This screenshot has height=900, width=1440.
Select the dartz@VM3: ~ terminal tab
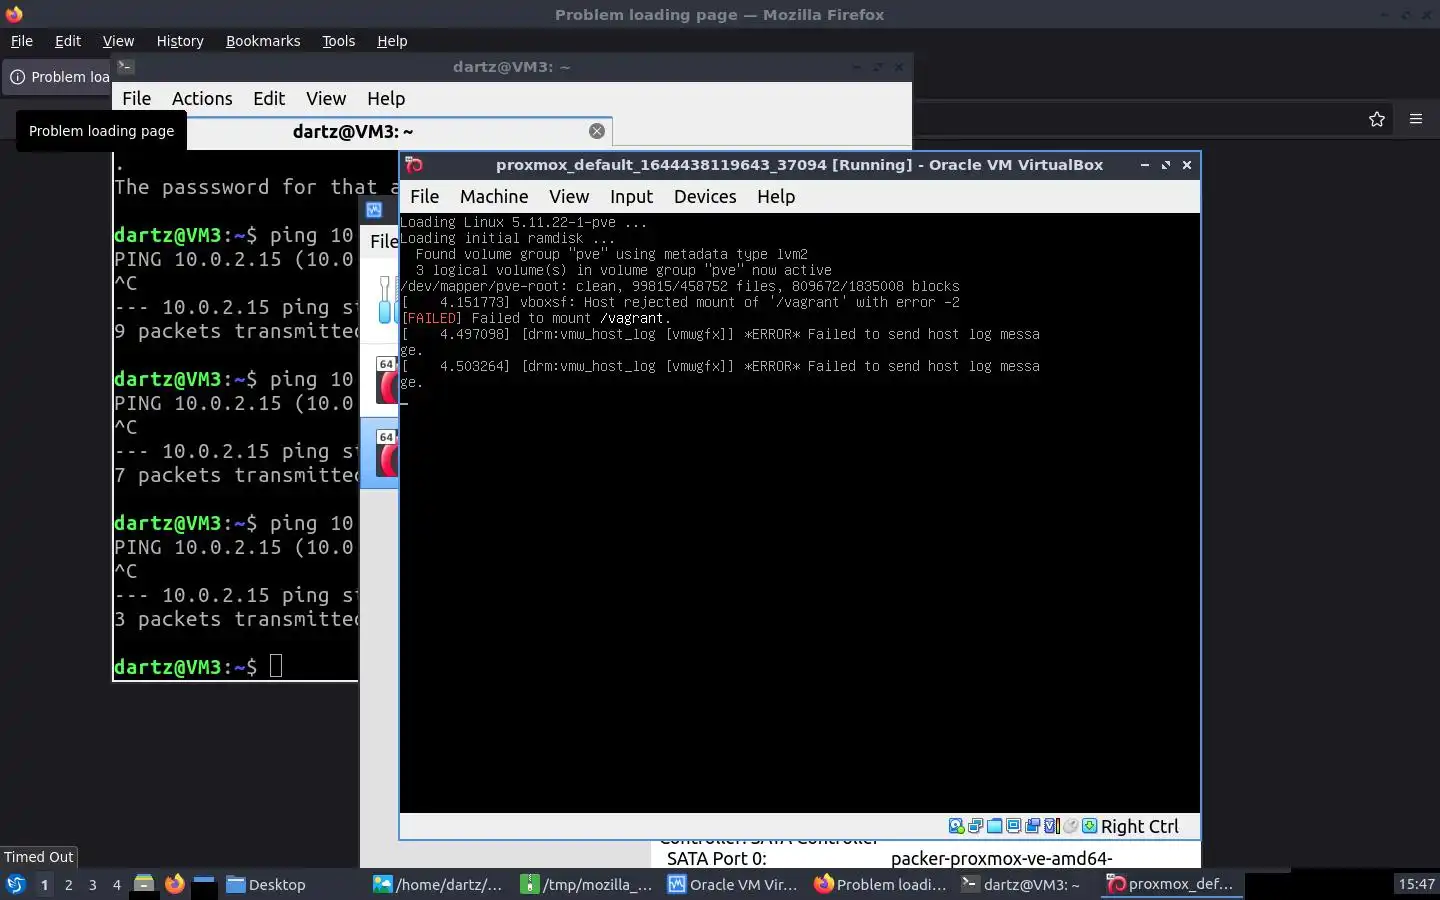point(353,131)
